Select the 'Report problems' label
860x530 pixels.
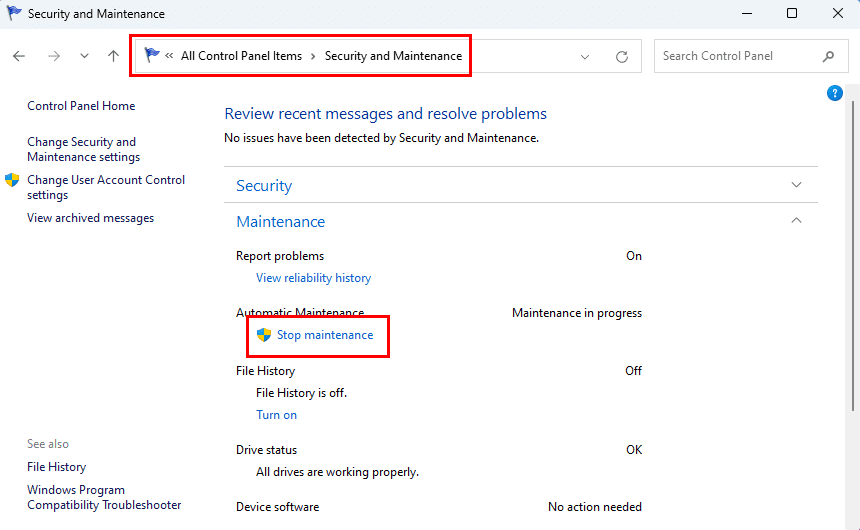pyautogui.click(x=280, y=256)
